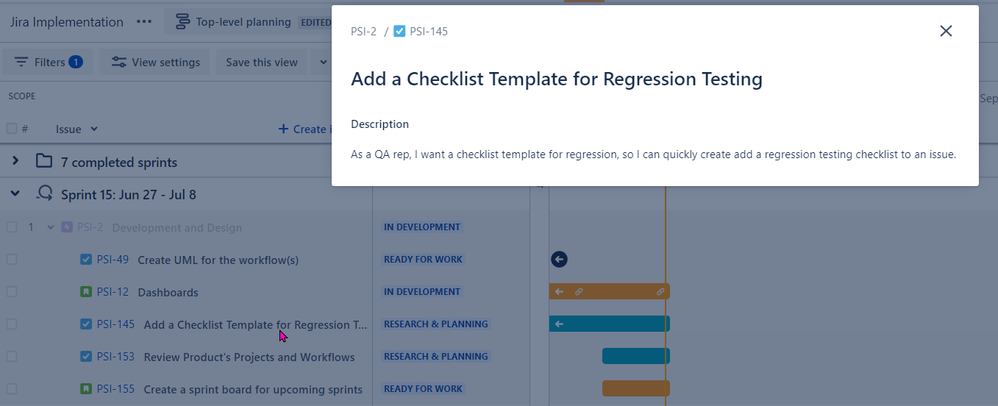This screenshot has width=998, height=406.
Task: Tick the checkbox for the PSI-49 row
Action: pos(11,260)
